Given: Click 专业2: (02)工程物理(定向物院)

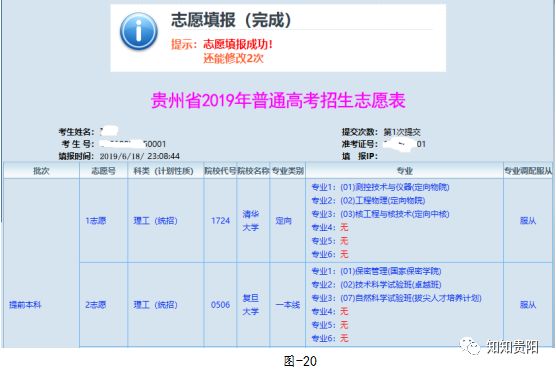Looking at the screenshot, I should [x=368, y=200].
